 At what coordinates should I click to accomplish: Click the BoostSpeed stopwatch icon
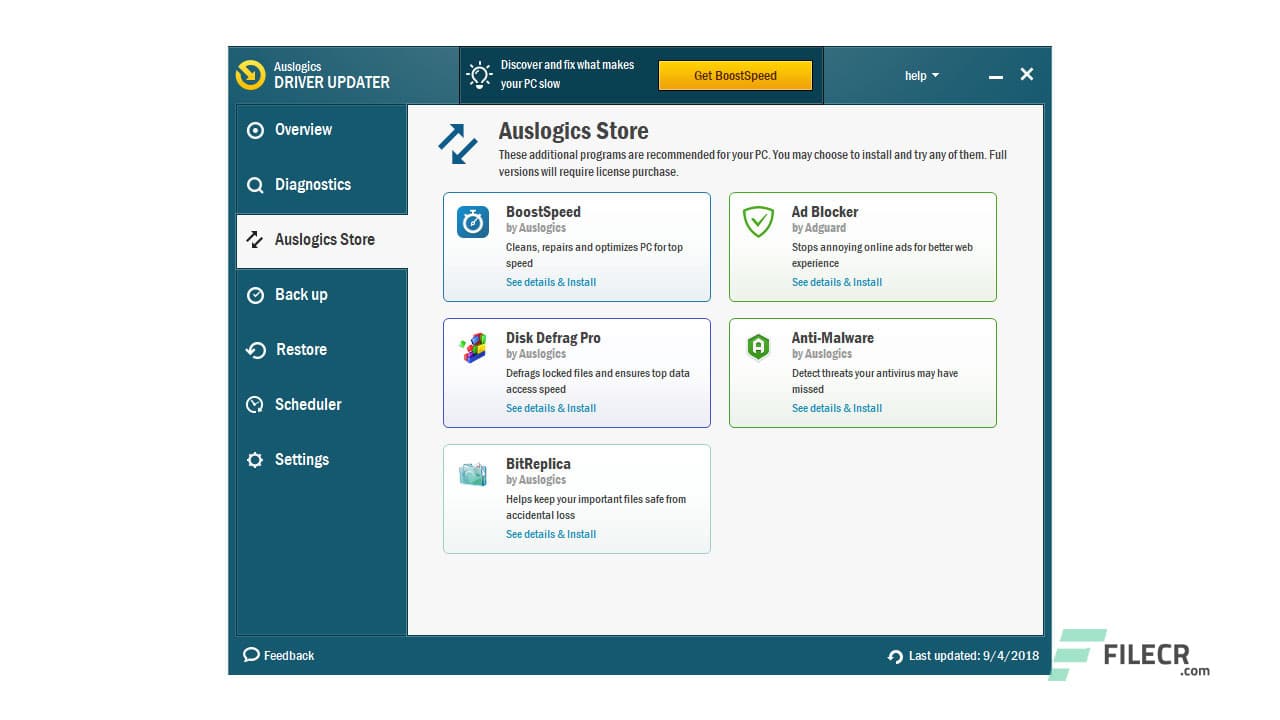click(472, 223)
